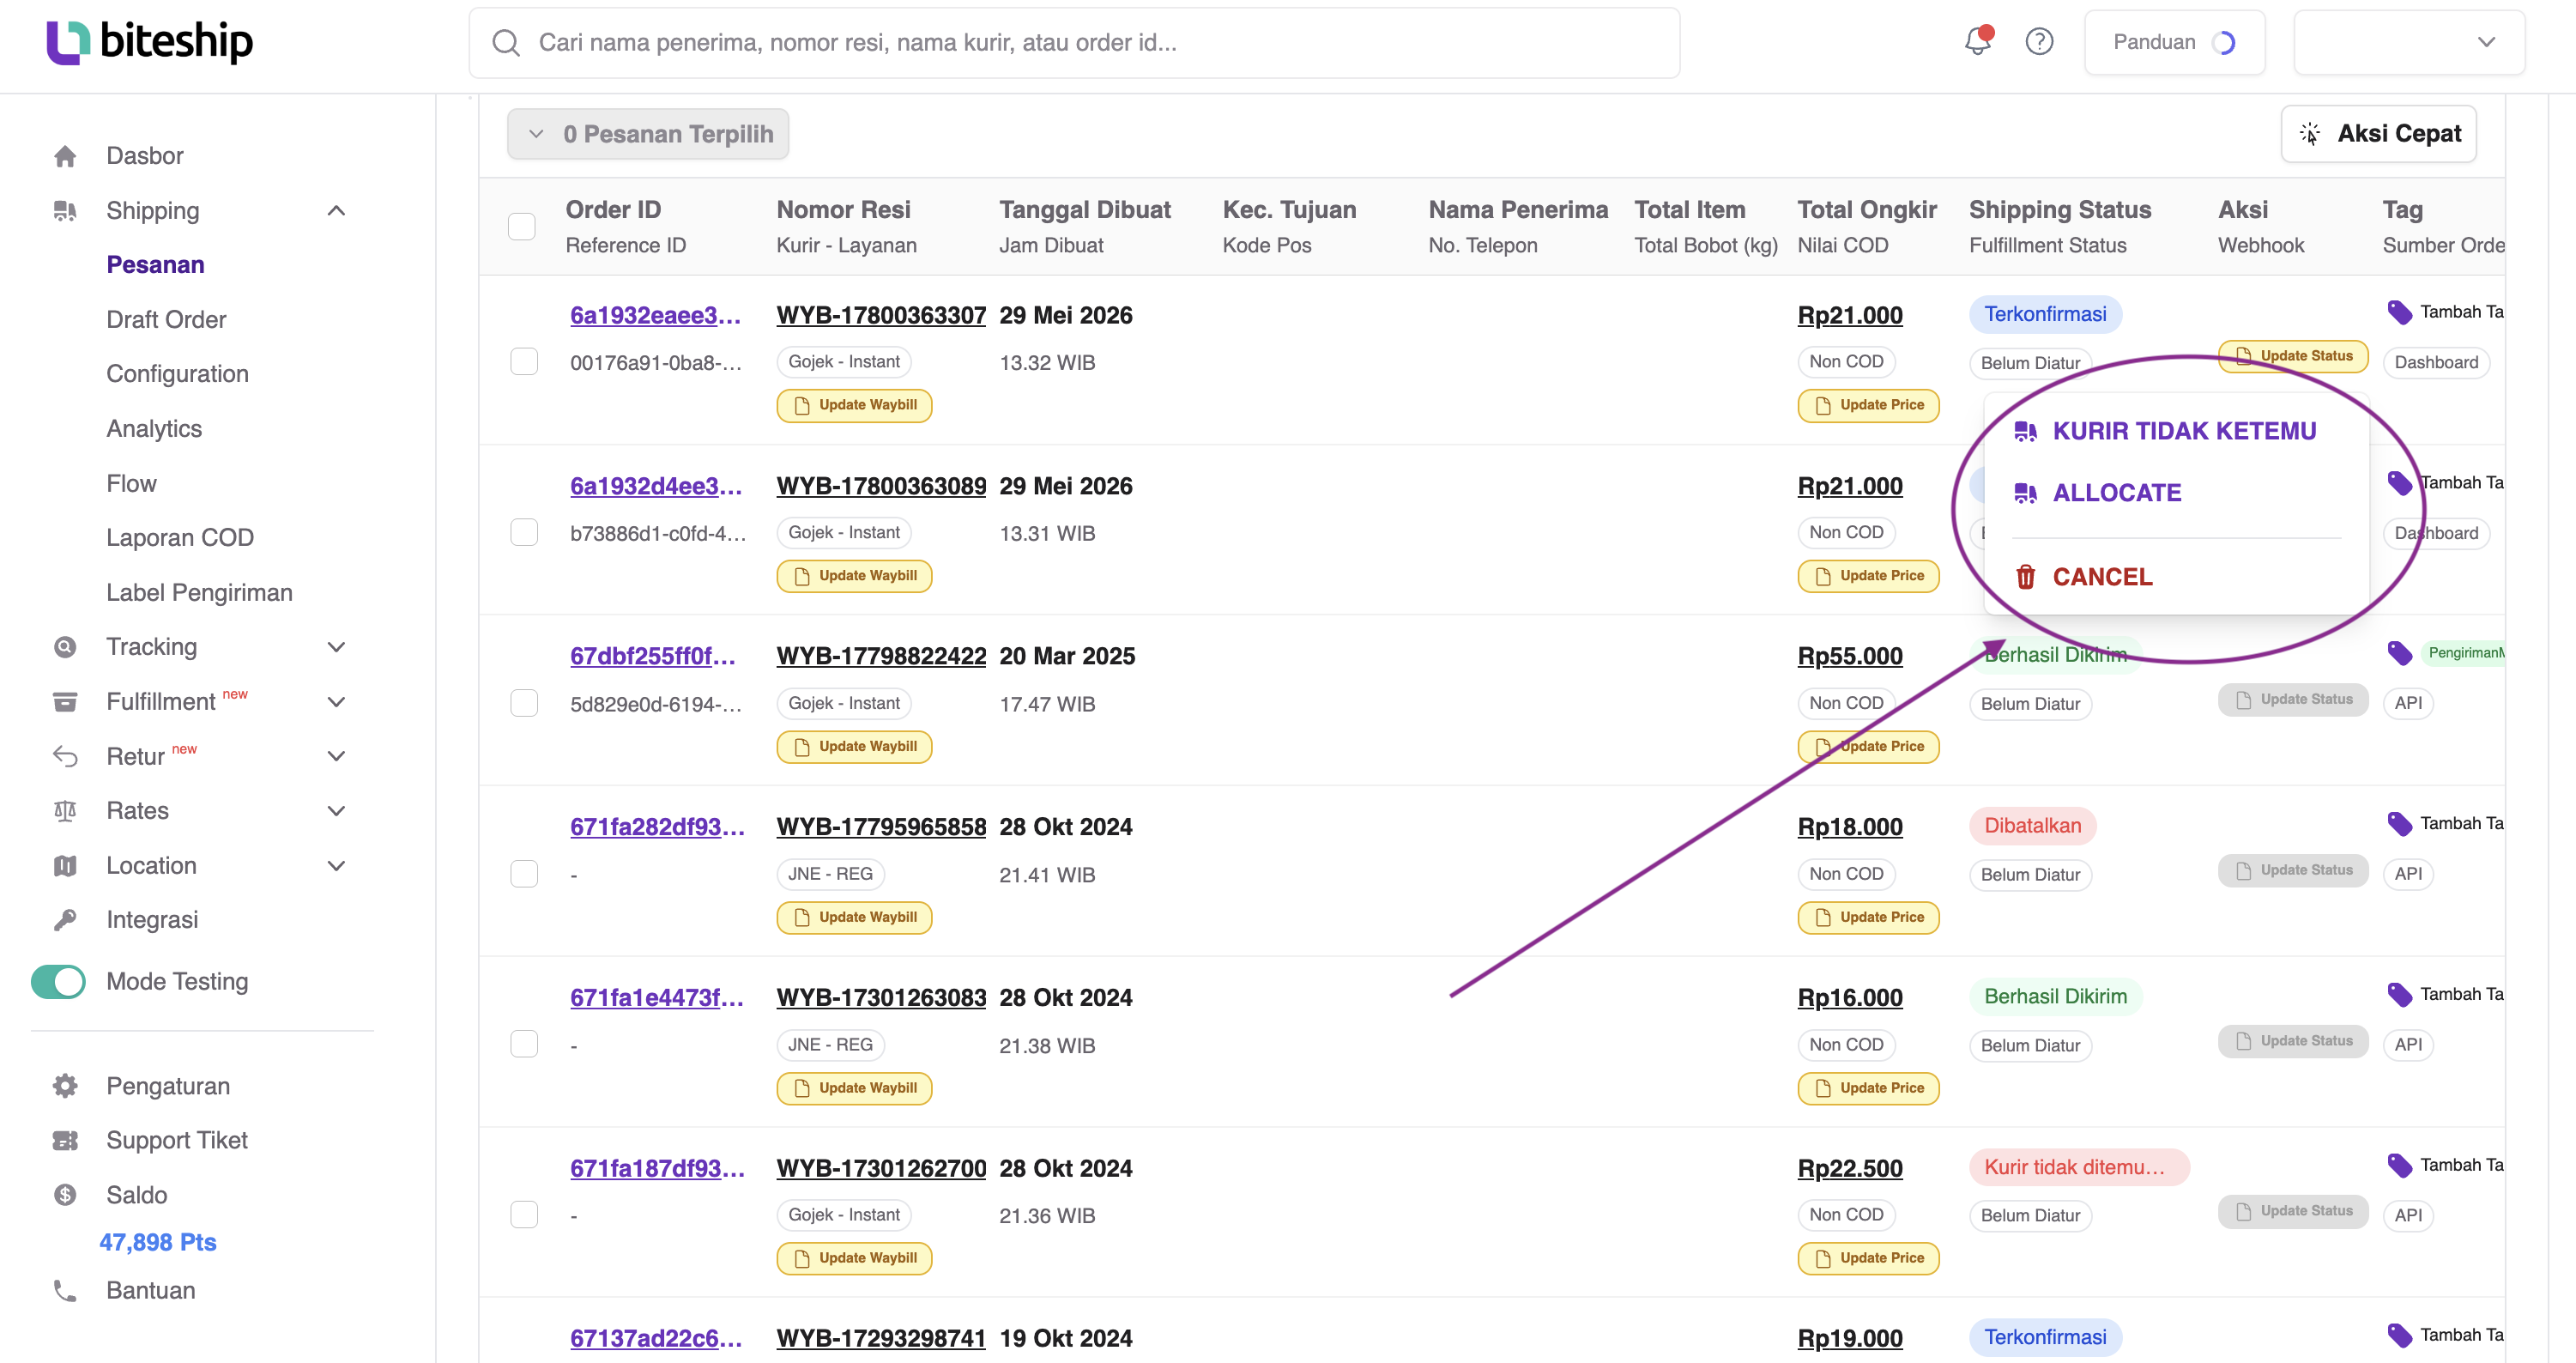Go to Configuration in sidebar
Screen dimensions: 2576x1363
(178, 374)
